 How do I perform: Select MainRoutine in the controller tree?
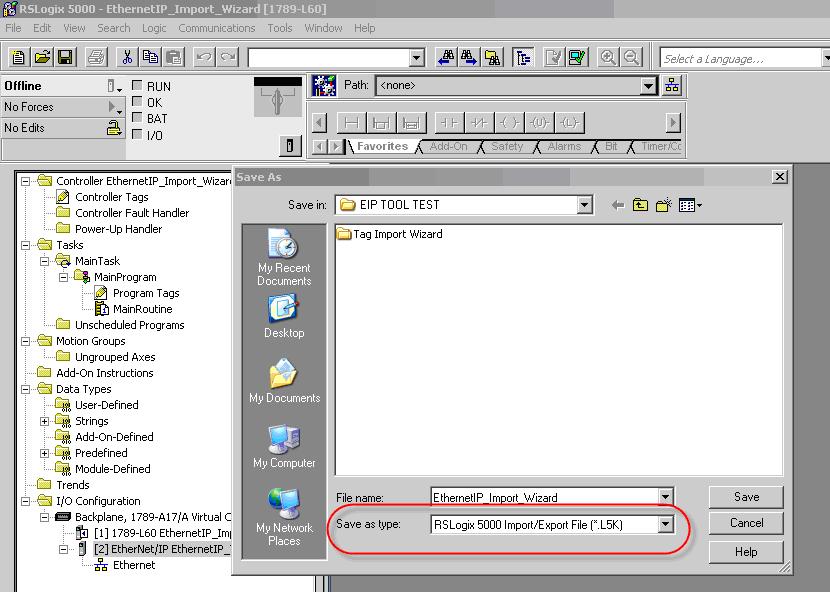pyautogui.click(x=142, y=309)
